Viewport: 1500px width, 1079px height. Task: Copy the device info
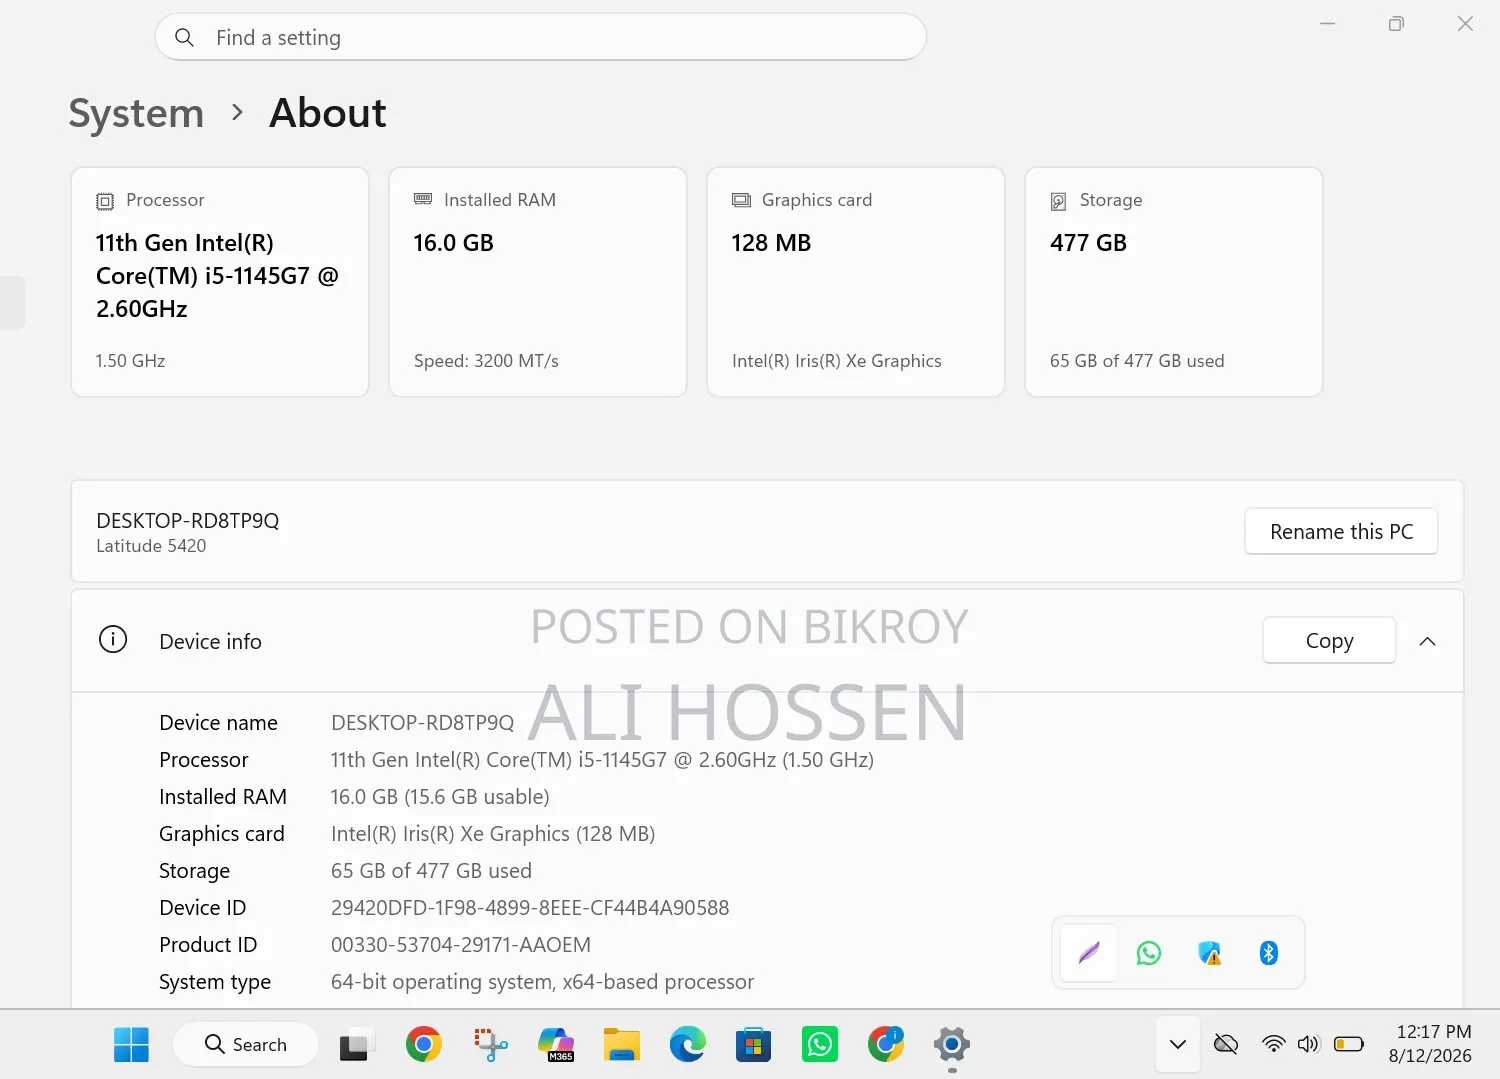click(x=1329, y=640)
